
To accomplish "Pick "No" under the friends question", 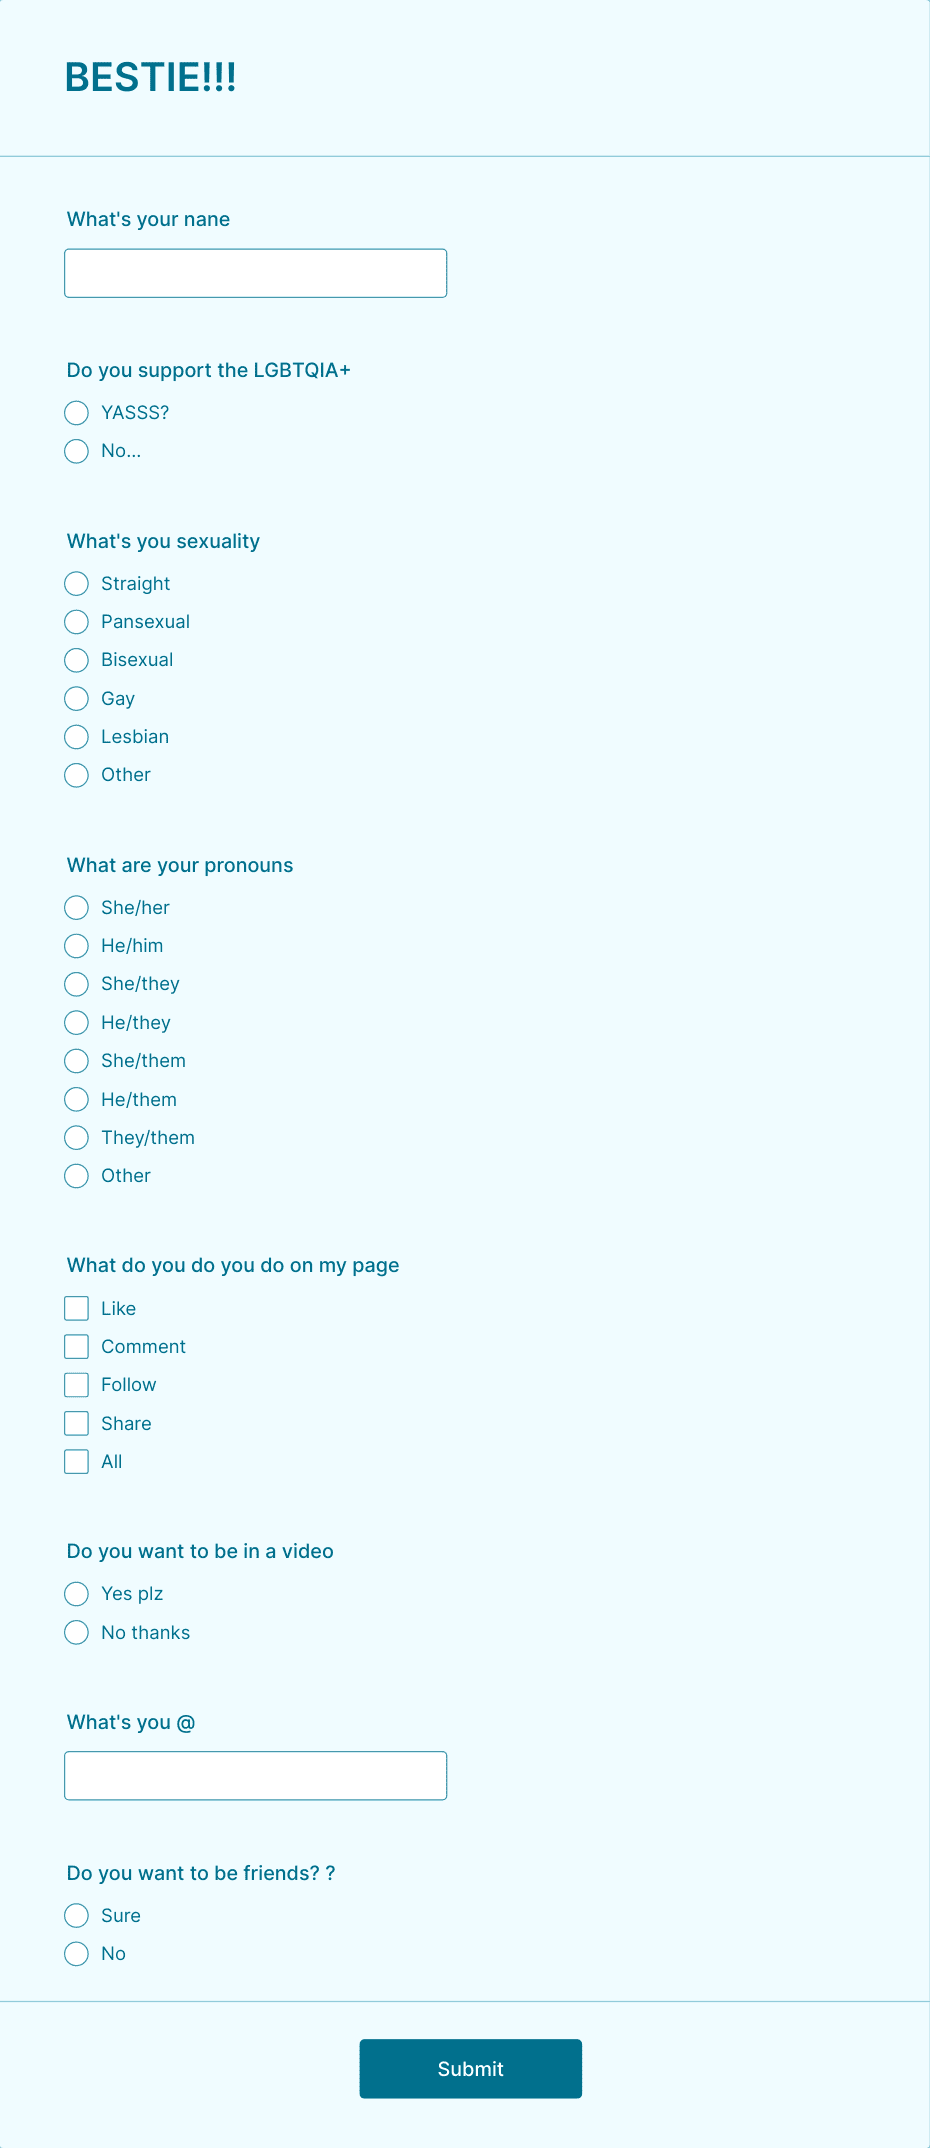I will coord(76,1954).
